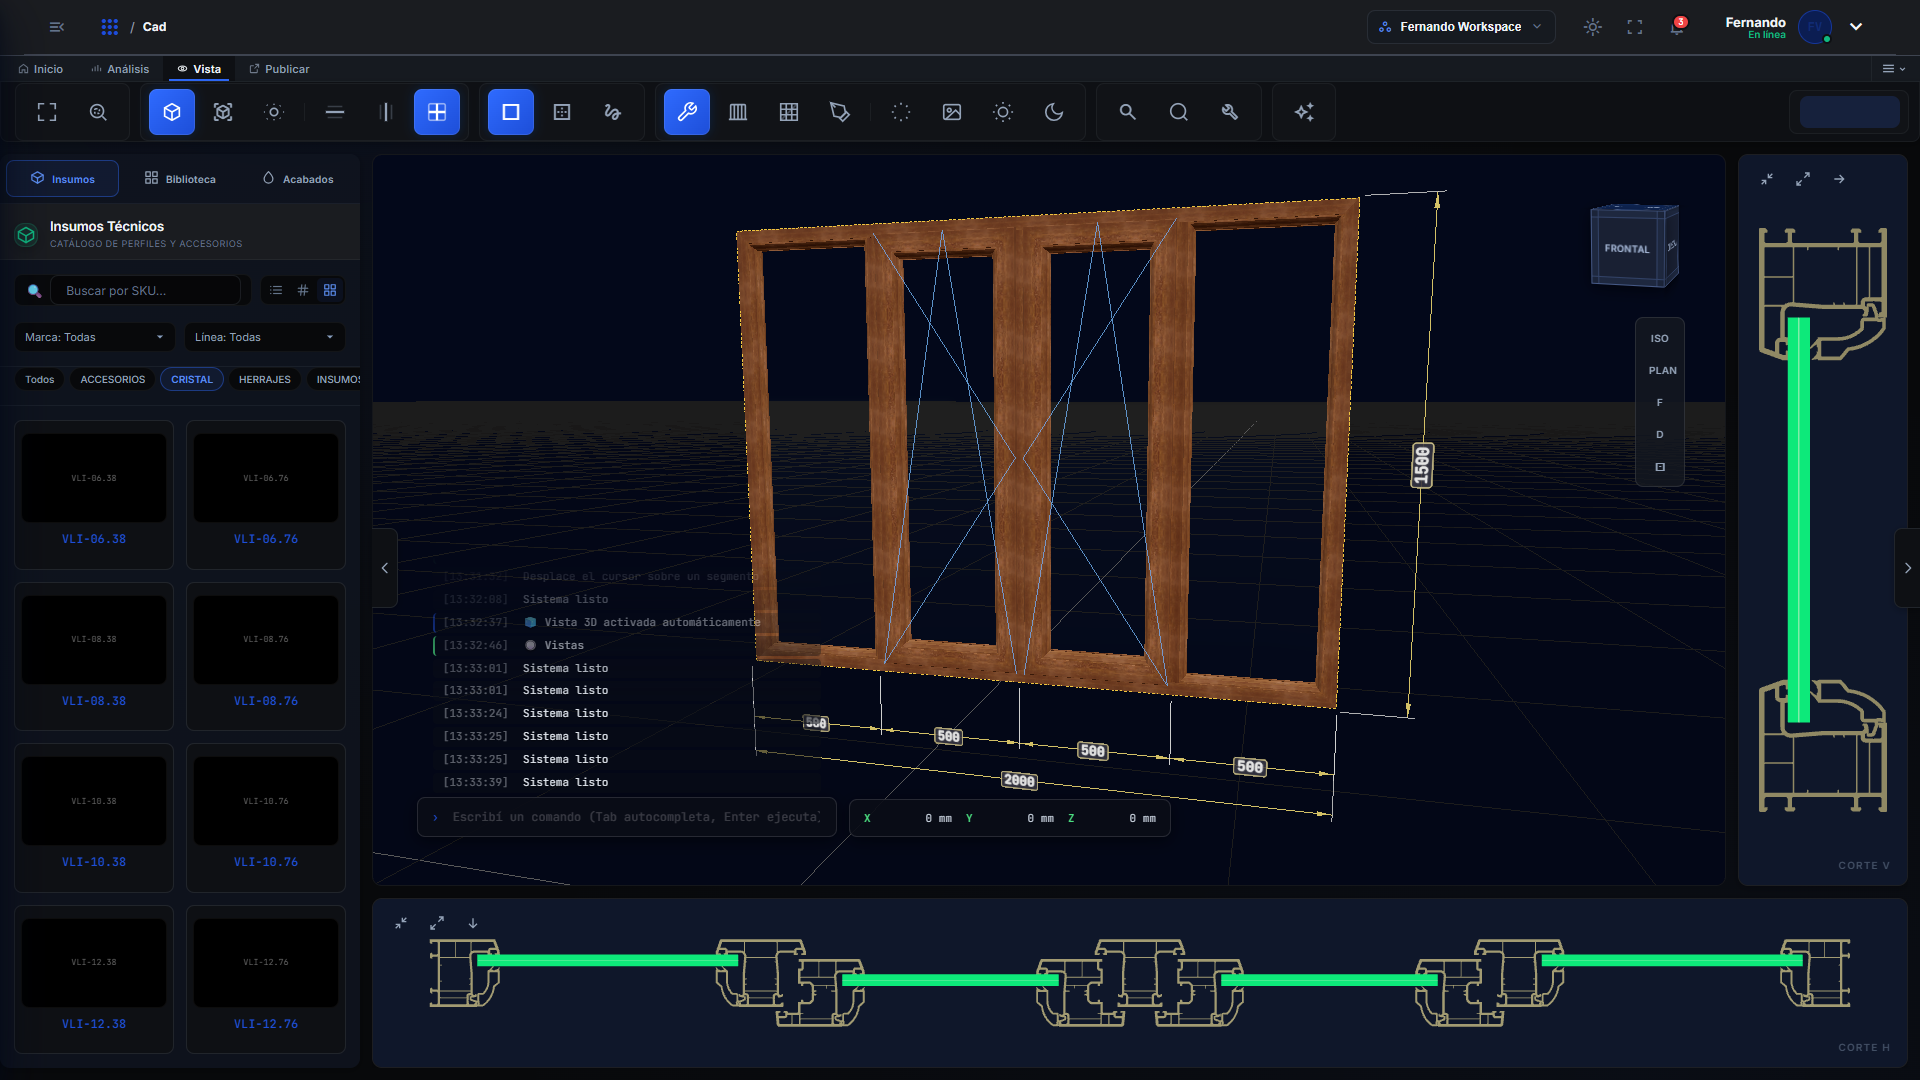Screen dimensions: 1920x1080
Task: Select the HERRAJES filter chip
Action: tap(265, 380)
